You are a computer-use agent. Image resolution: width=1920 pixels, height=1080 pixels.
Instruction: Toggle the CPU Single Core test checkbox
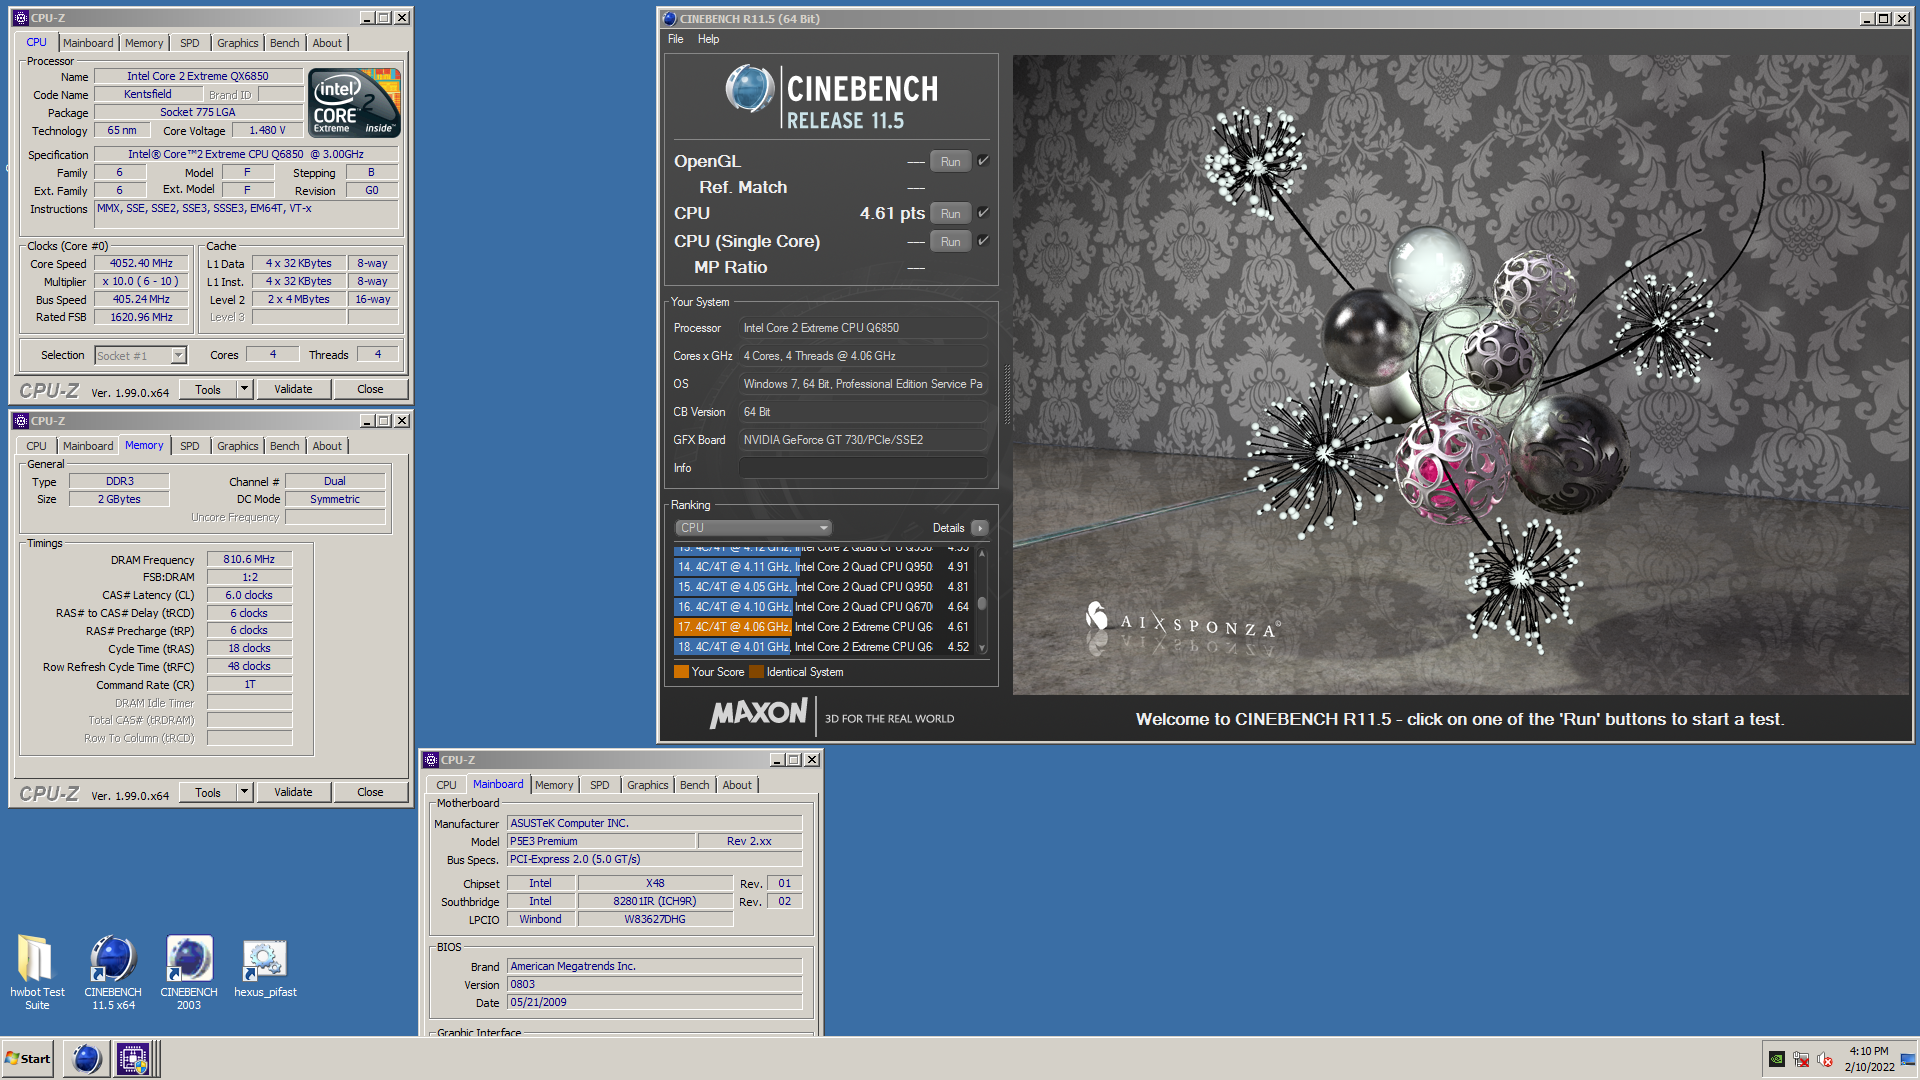[983, 241]
